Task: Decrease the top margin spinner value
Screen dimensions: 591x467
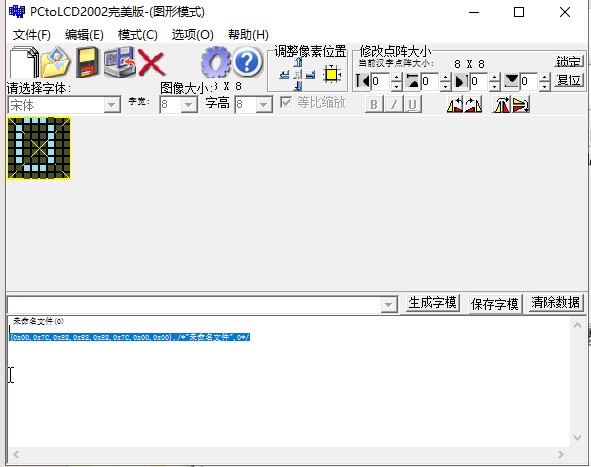Action: coord(446,86)
